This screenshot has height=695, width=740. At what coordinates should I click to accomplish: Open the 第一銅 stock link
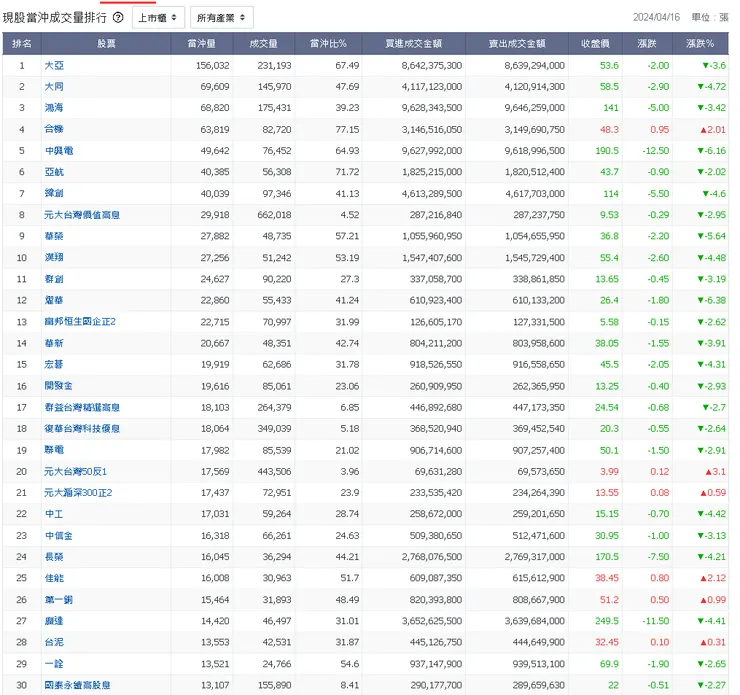tap(59, 600)
